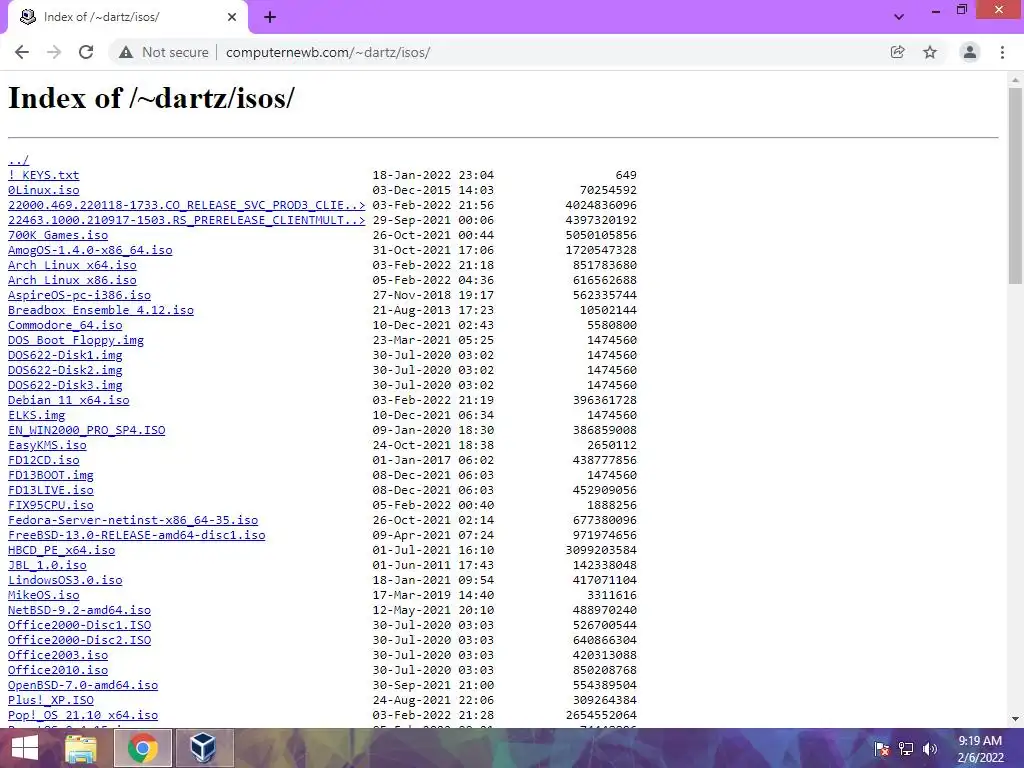Reload the current page
The height and width of the screenshot is (768, 1024).
[x=86, y=52]
